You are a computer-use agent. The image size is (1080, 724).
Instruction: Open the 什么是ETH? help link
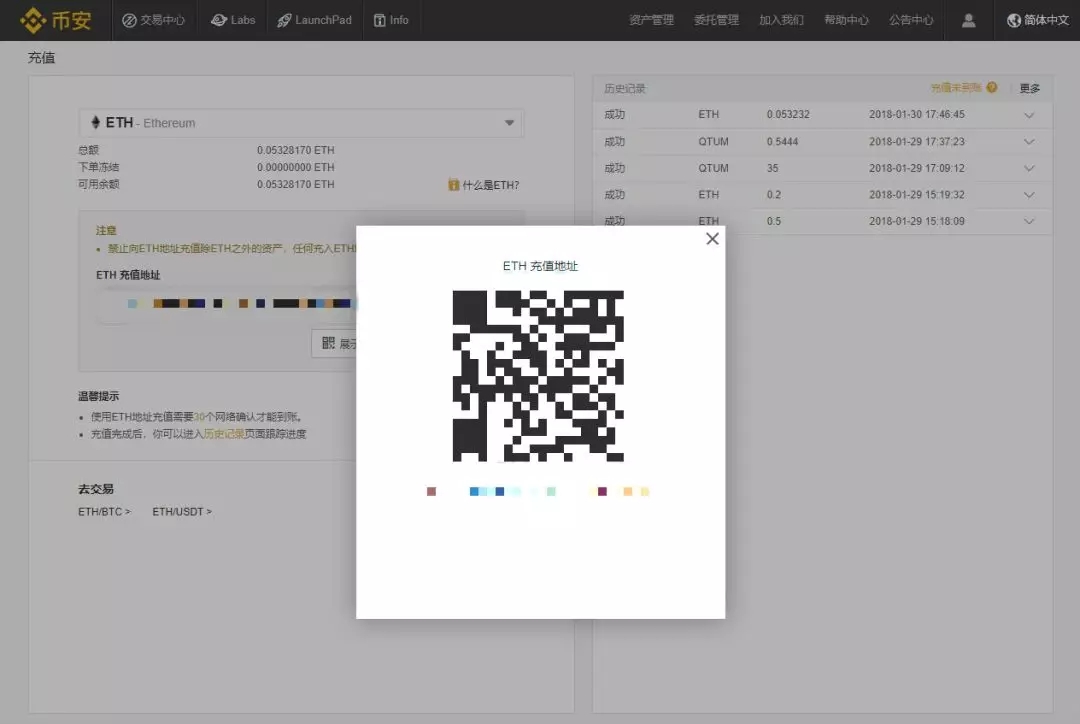click(484, 185)
